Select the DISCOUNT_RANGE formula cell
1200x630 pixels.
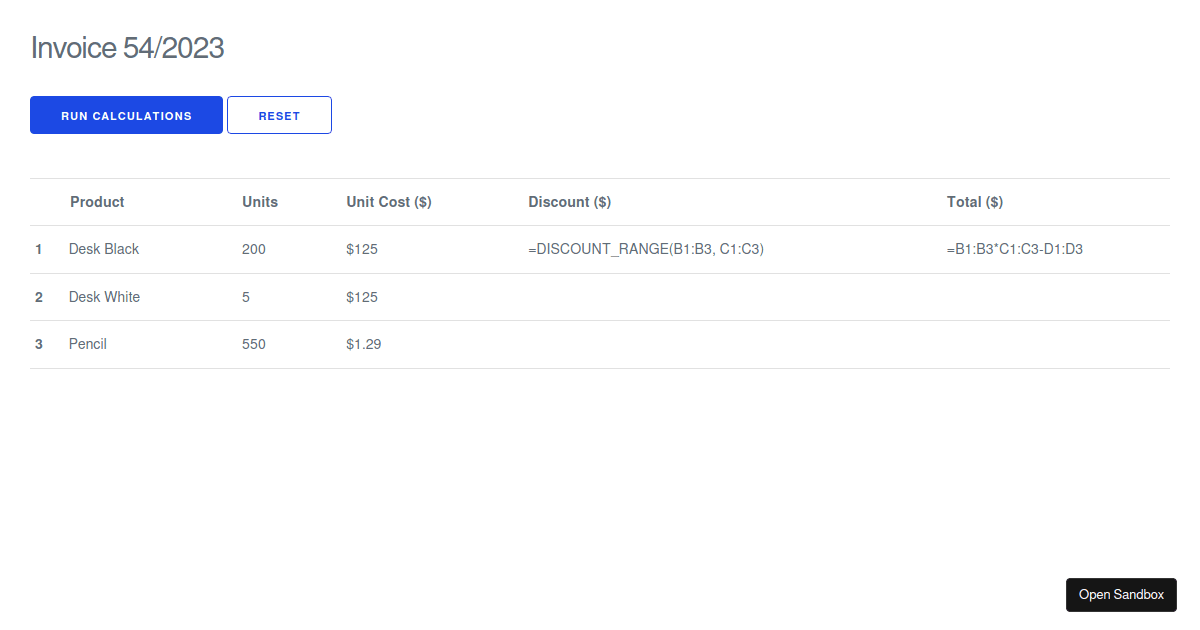point(646,249)
